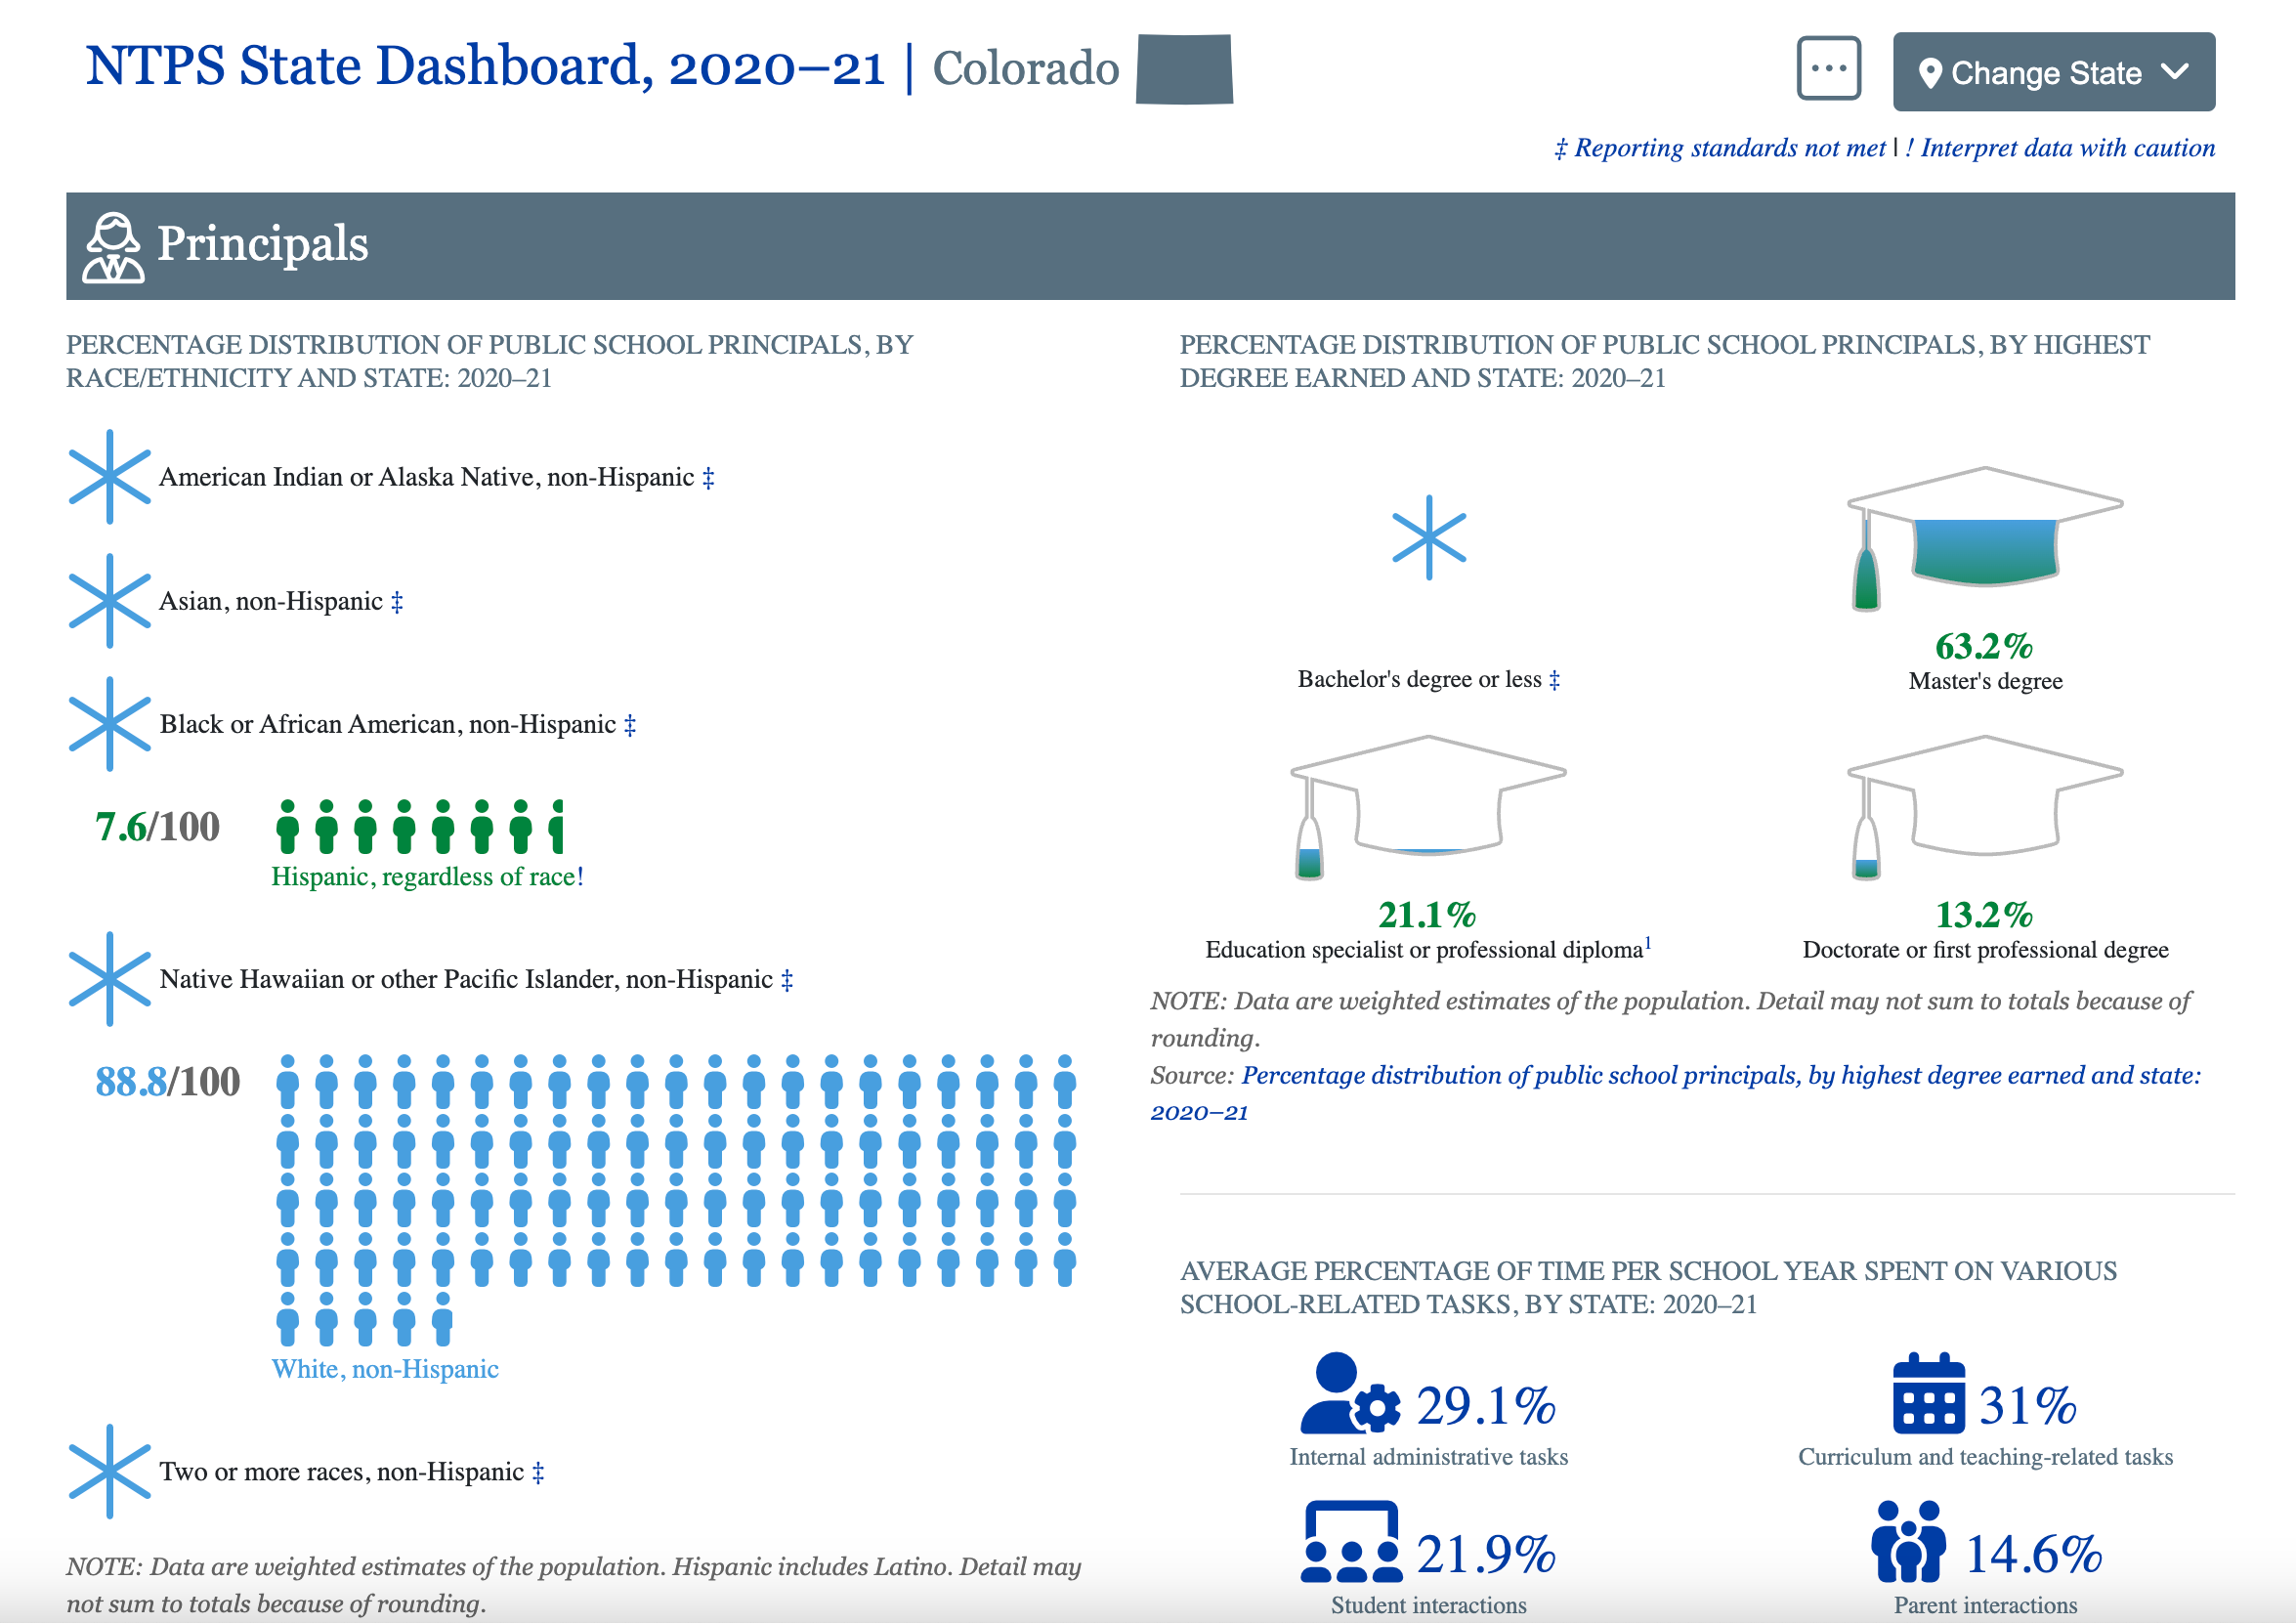Viewport: 2296px width, 1623px height.
Task: Click the Master's degree graduation cap icon
Action: 1984,536
